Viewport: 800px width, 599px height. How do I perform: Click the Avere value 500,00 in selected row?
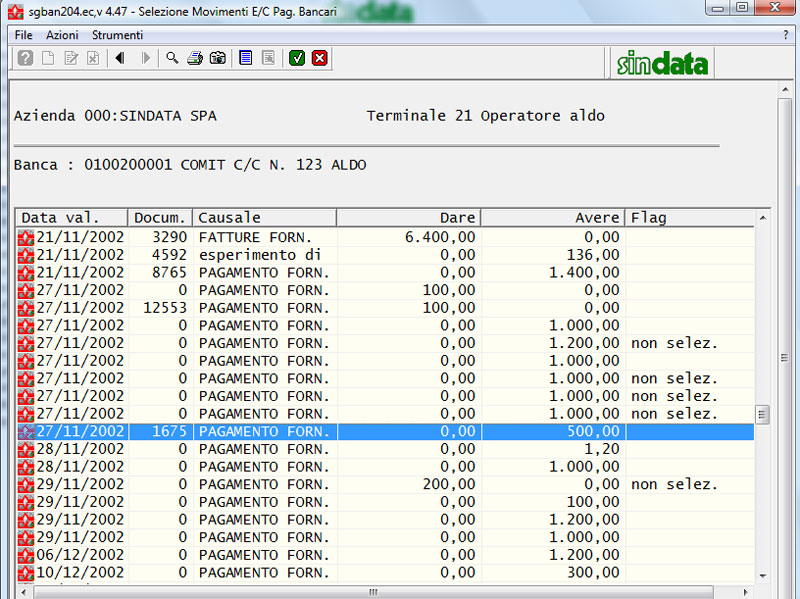point(593,432)
